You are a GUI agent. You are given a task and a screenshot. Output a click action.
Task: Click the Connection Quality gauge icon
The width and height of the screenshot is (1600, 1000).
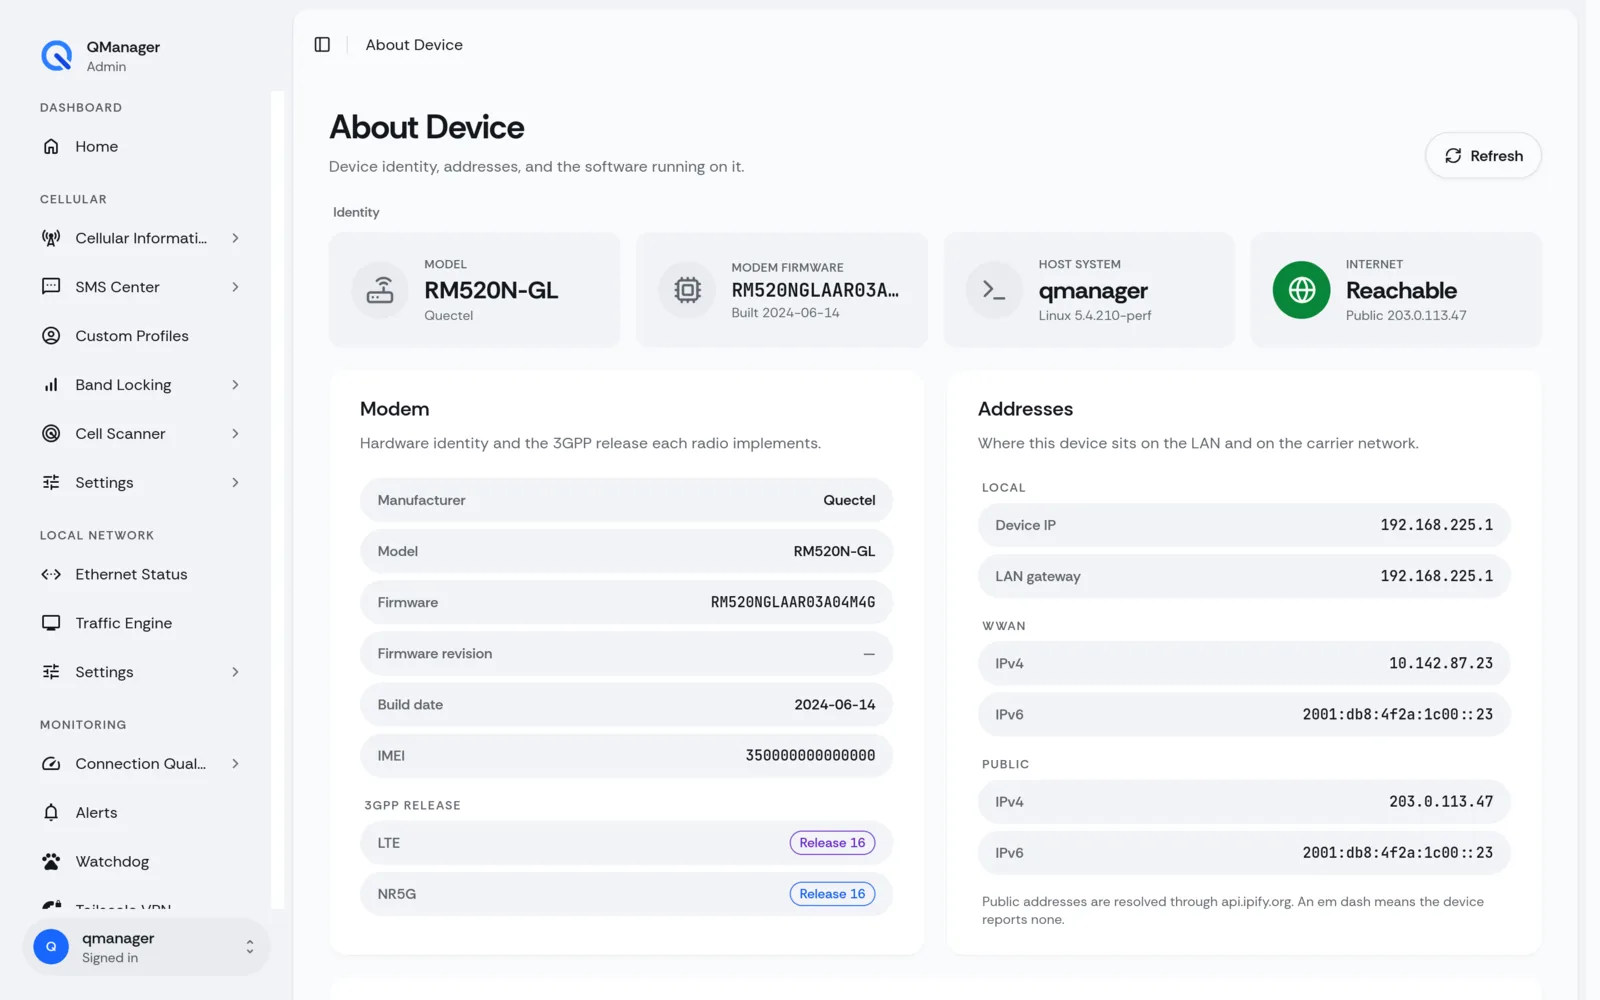click(x=51, y=764)
